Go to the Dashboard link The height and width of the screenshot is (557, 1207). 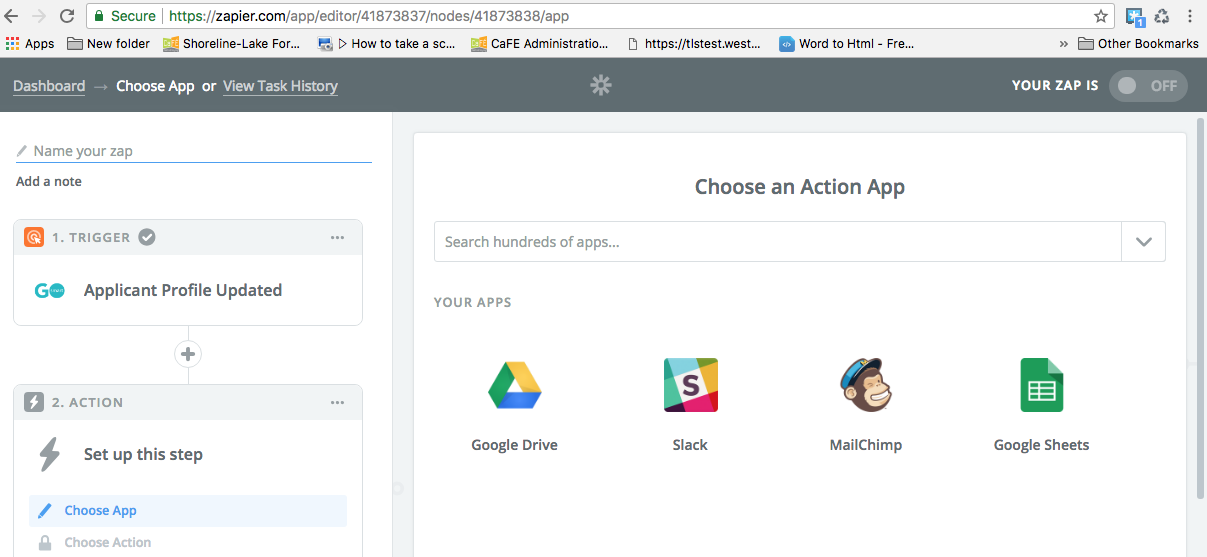(x=49, y=86)
